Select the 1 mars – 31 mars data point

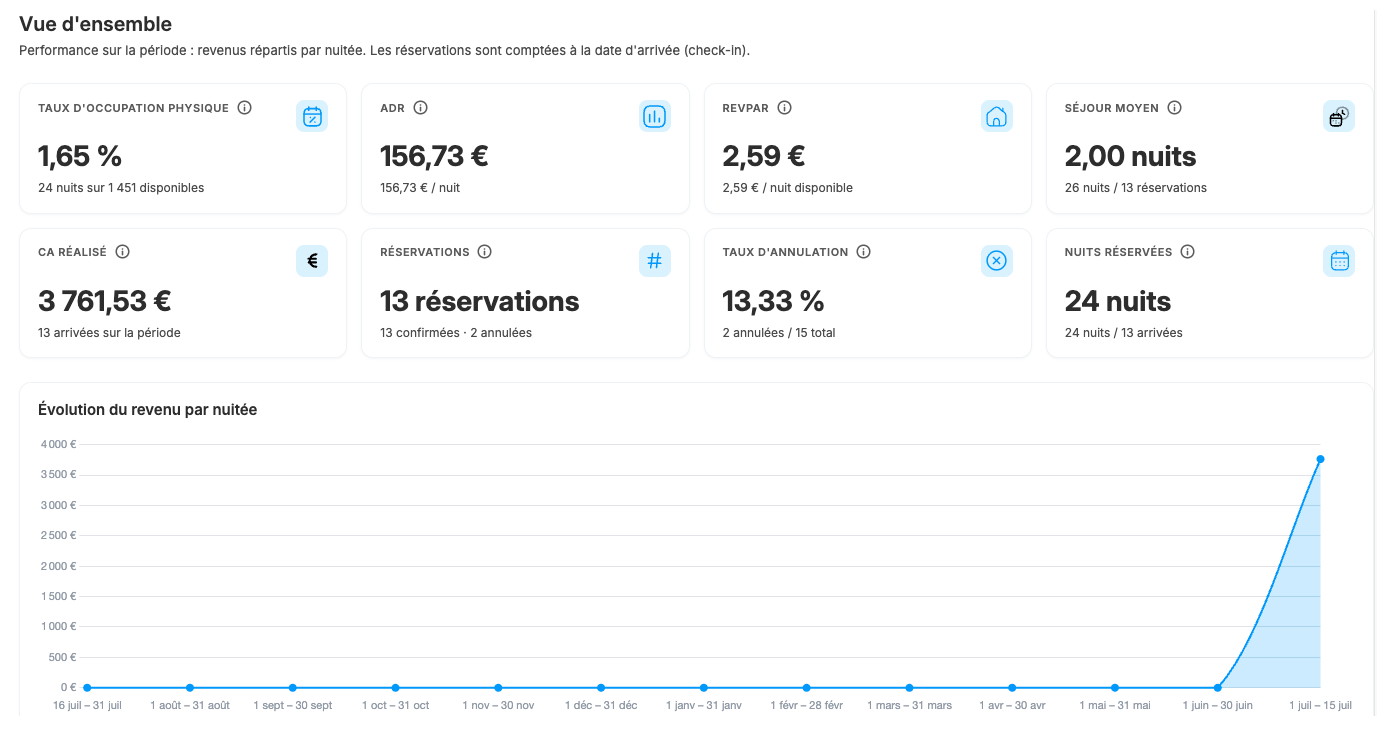coord(909,688)
